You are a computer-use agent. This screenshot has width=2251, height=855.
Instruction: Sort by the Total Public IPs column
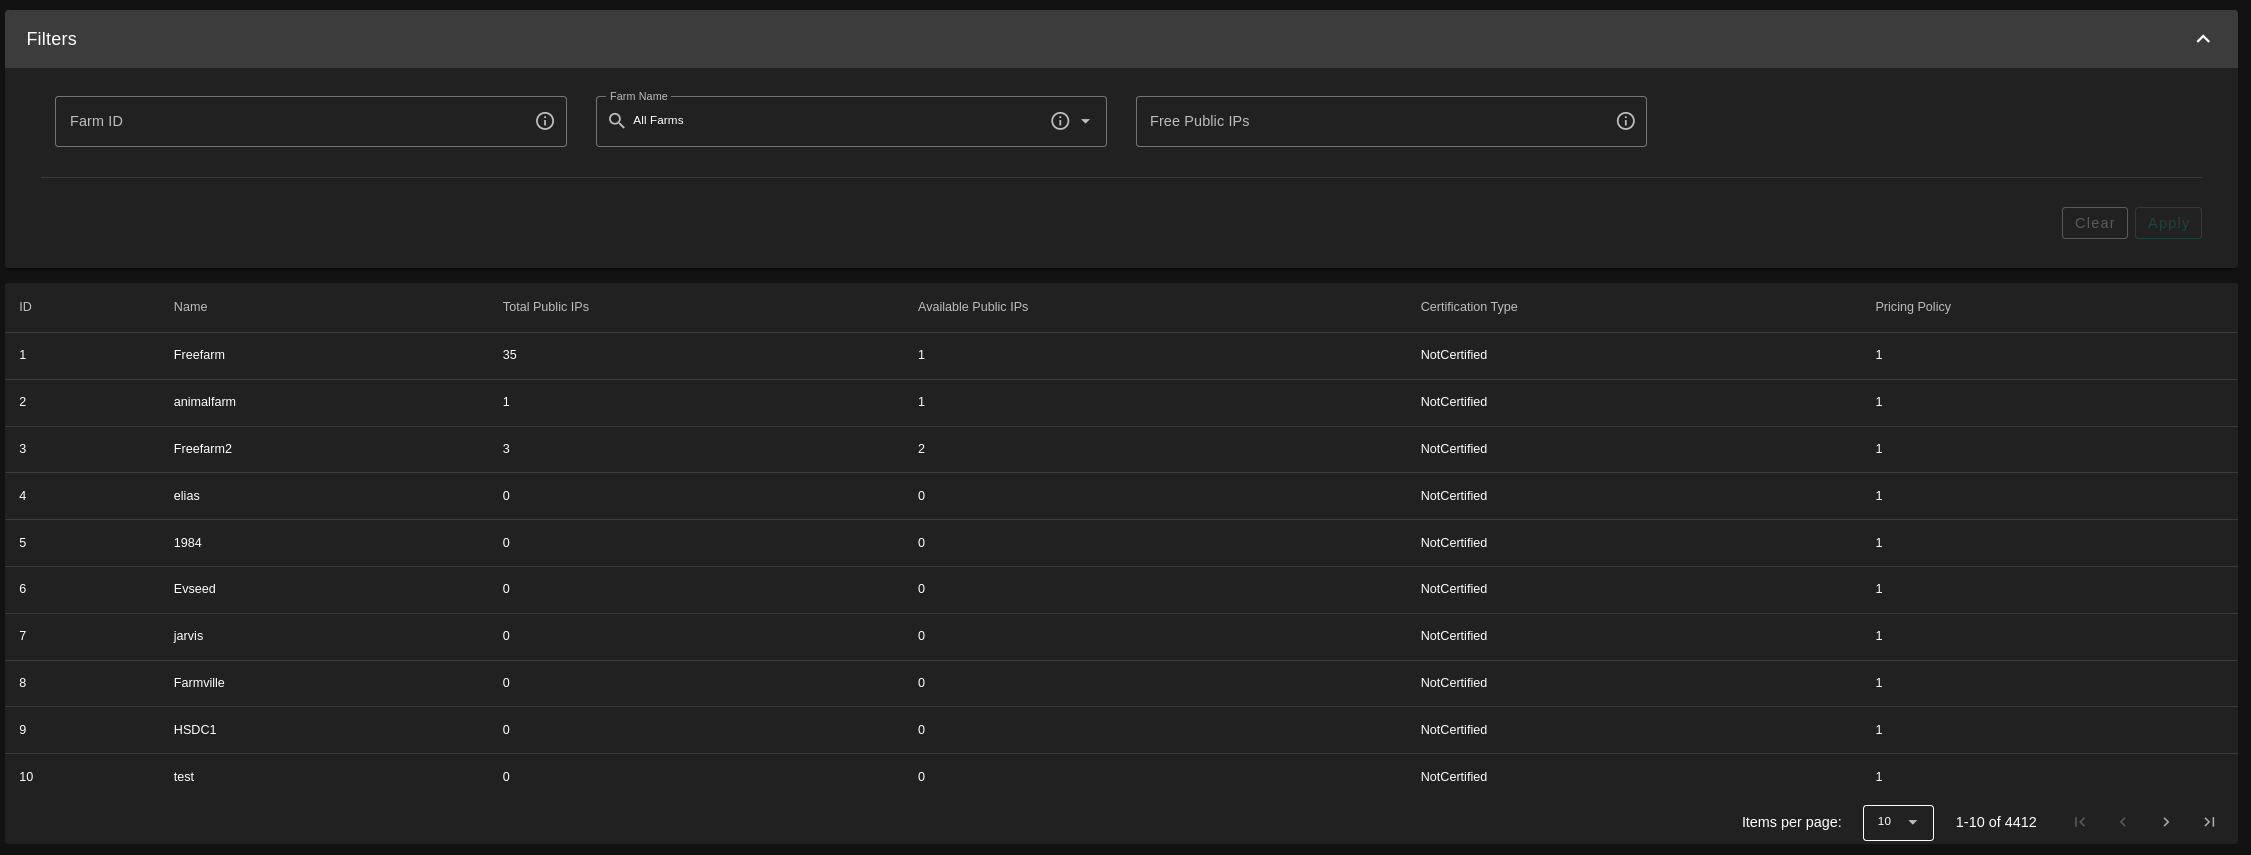[545, 307]
